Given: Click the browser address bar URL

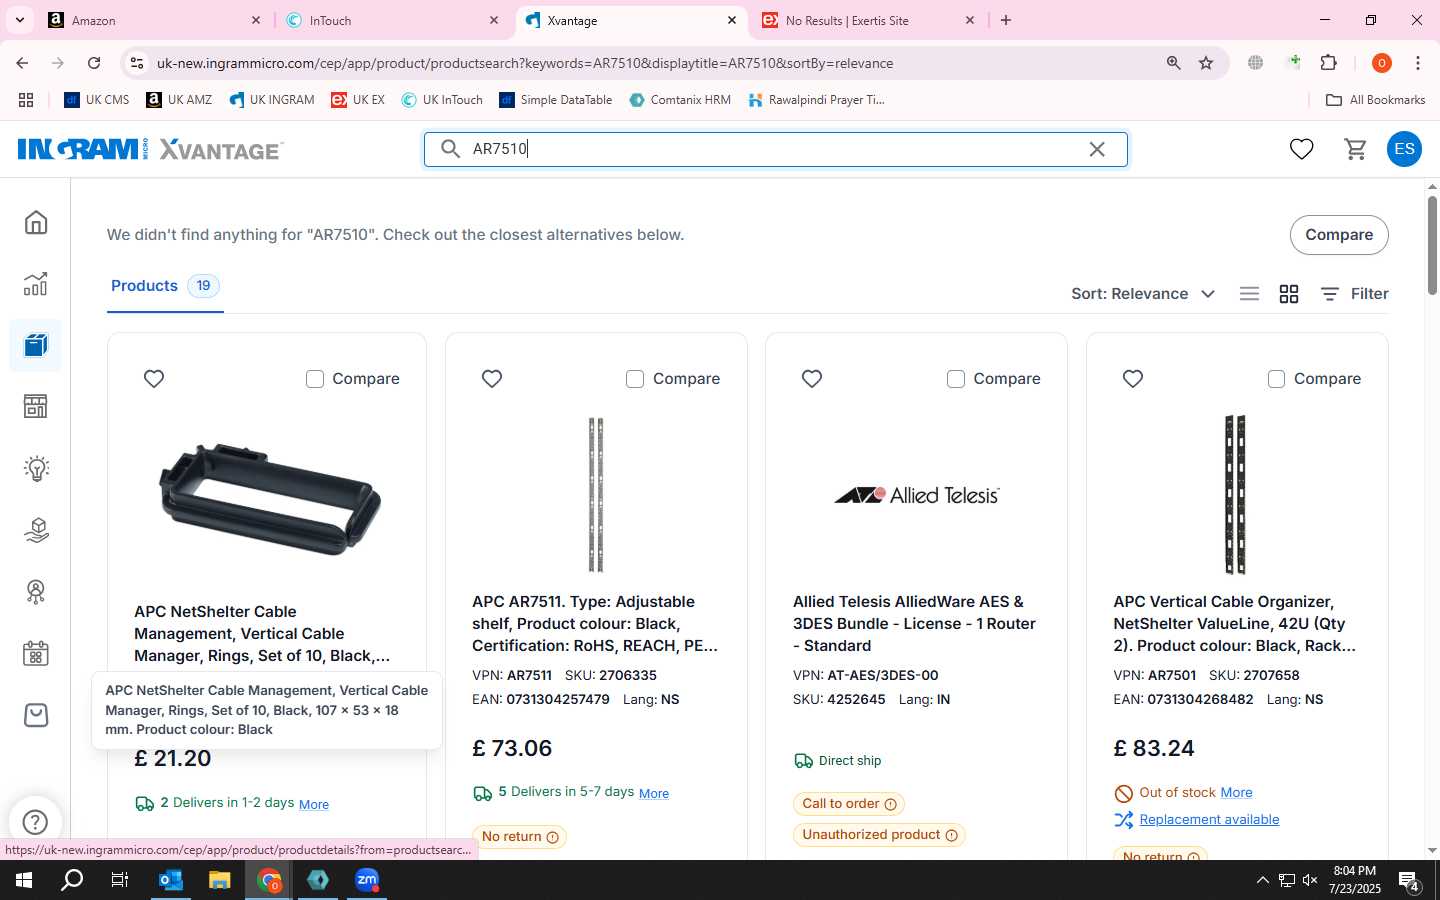Looking at the screenshot, I should pyautogui.click(x=525, y=63).
